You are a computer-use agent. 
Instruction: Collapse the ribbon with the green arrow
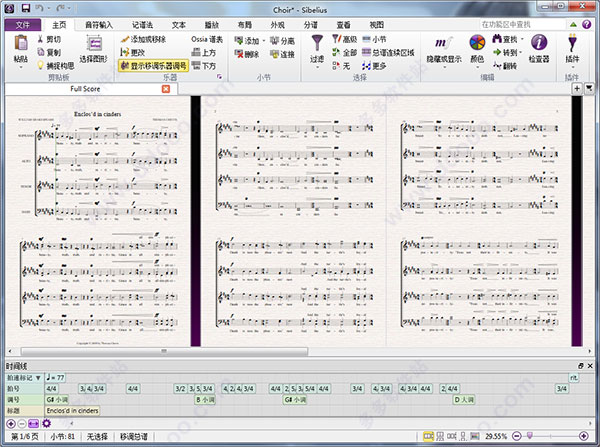pyautogui.click(x=573, y=24)
